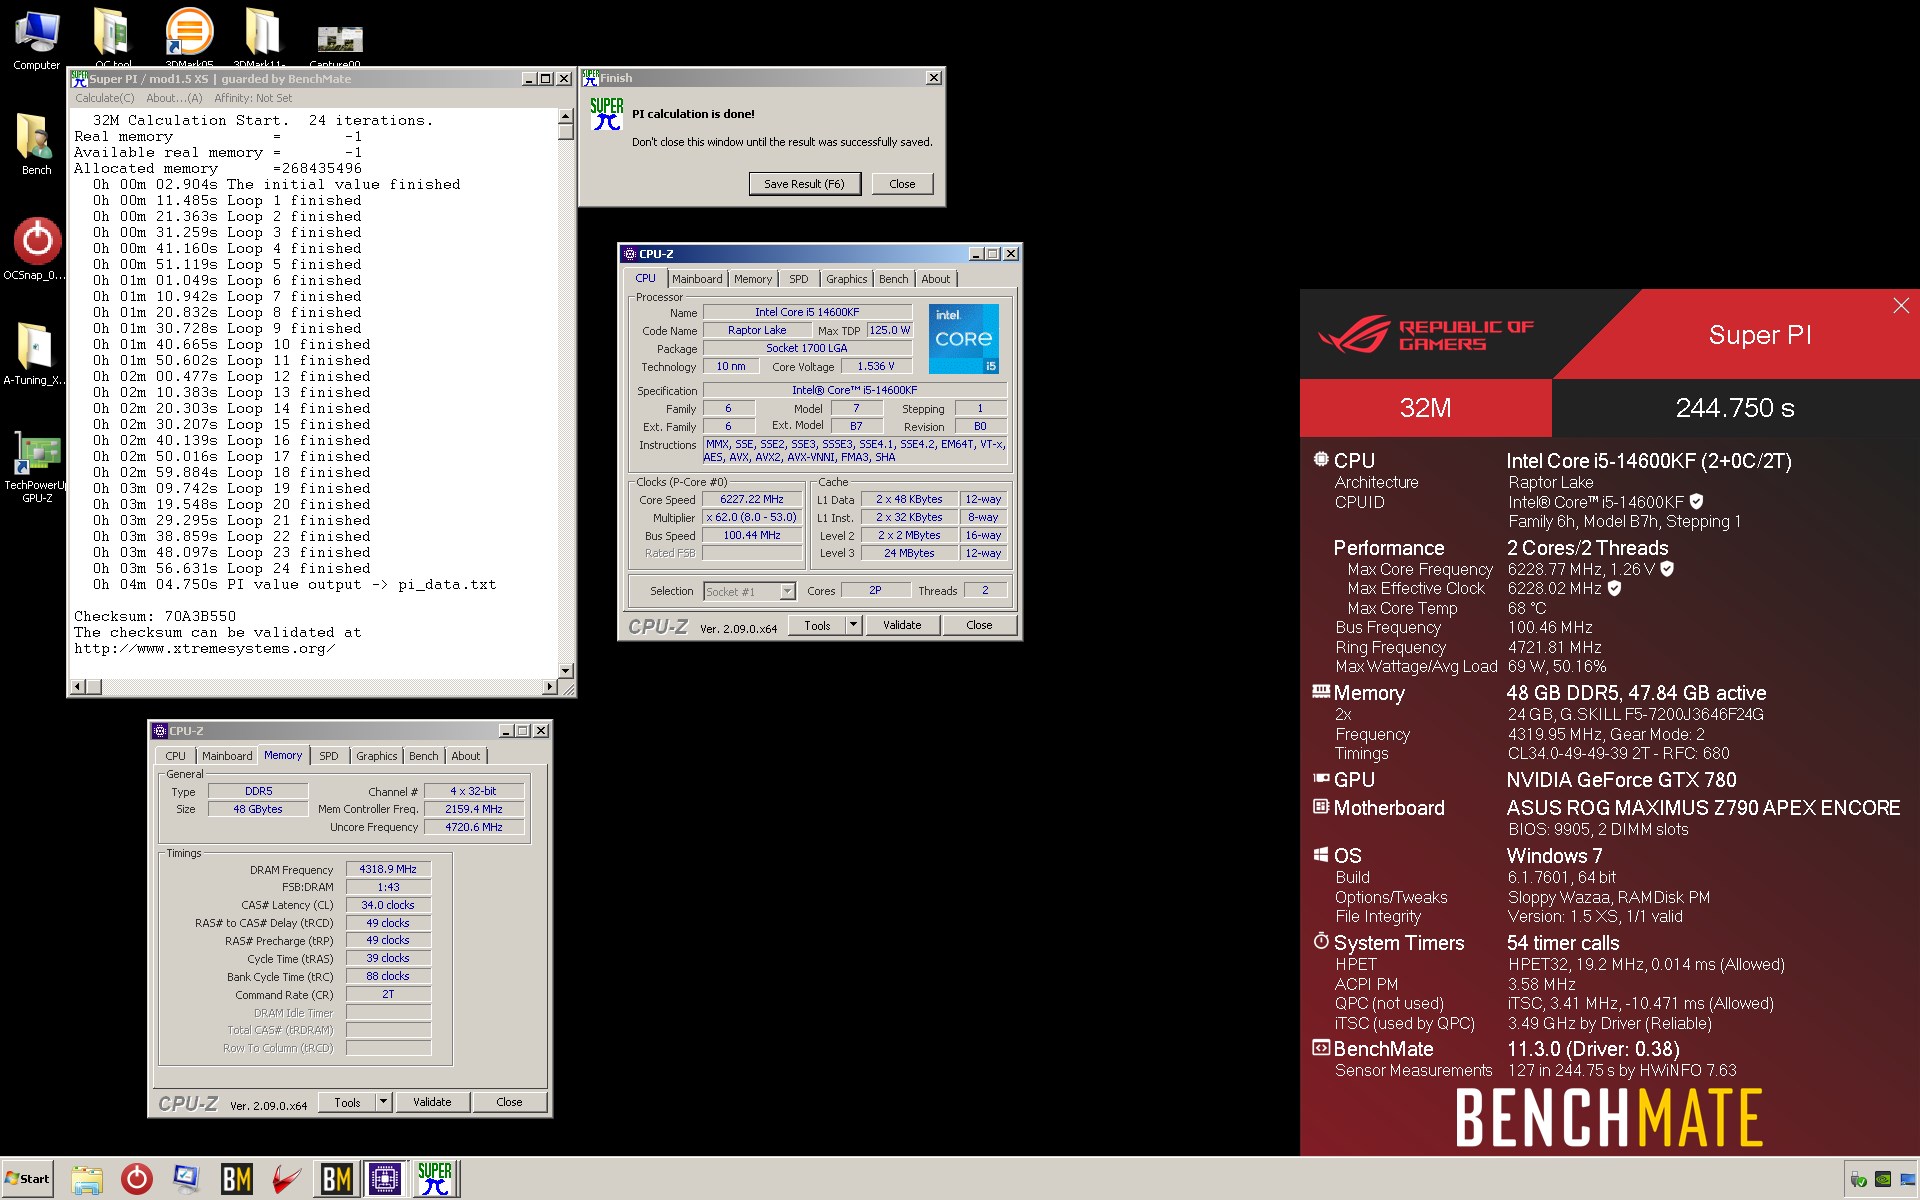Image resolution: width=1920 pixels, height=1200 pixels.
Task: Launch TechPowerUp GPU-Z desktop shortcut
Action: pyautogui.click(x=36, y=466)
